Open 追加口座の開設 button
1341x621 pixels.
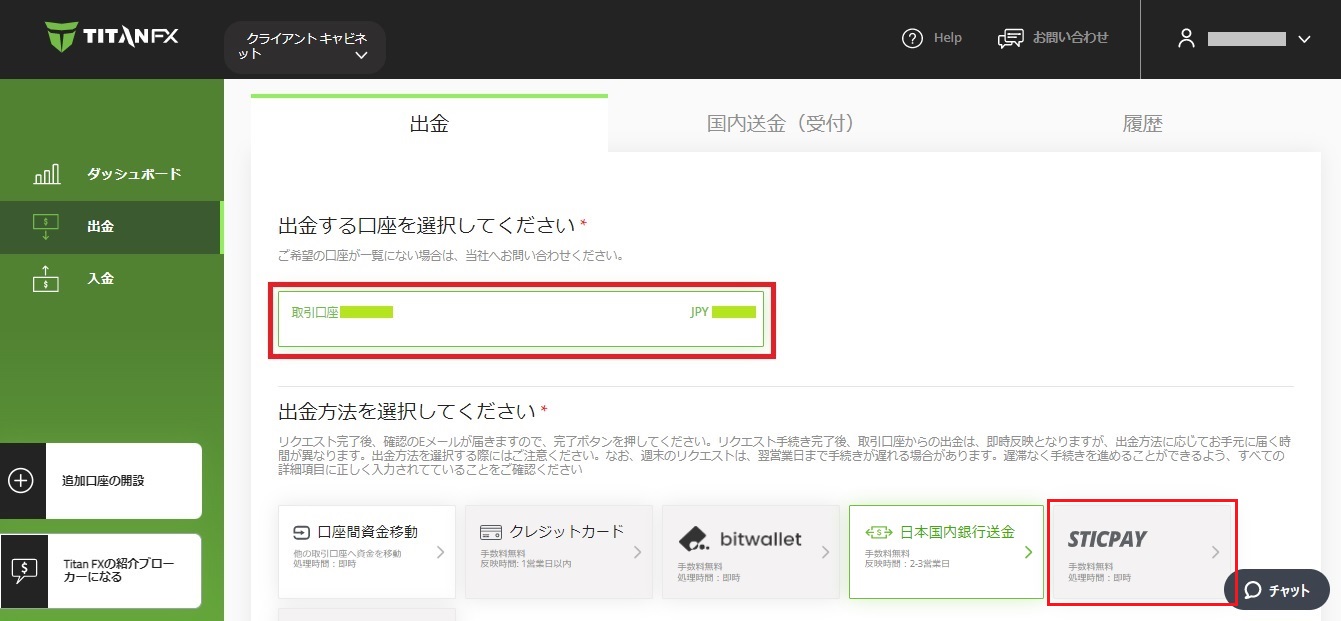click(100, 481)
